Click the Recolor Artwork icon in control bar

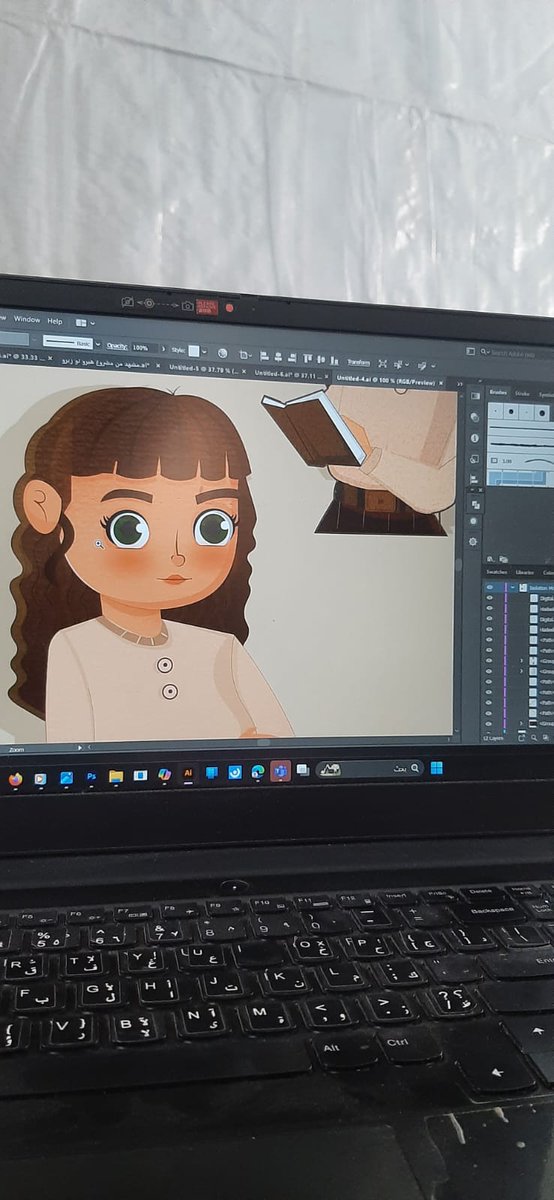point(221,354)
